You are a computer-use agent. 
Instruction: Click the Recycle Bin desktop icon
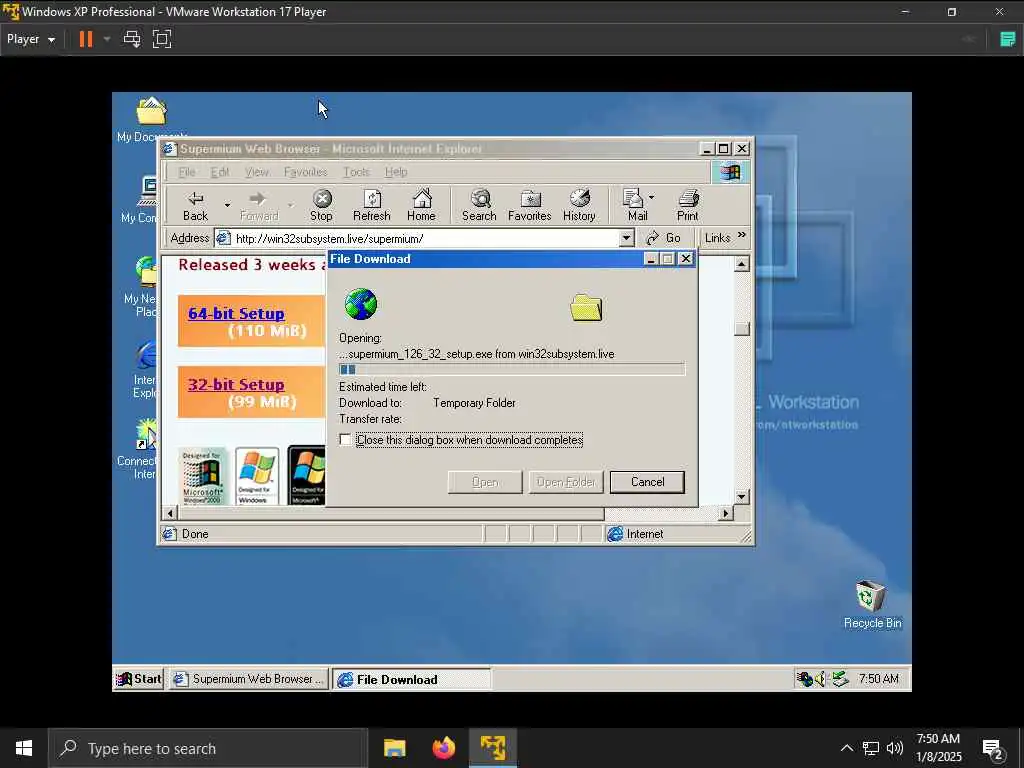click(872, 605)
